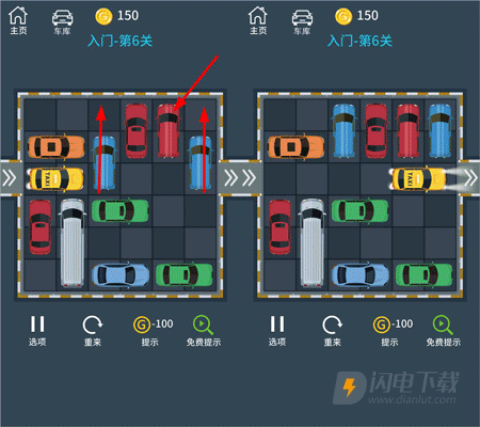Image resolution: width=480 pixels, height=427 pixels.
Task: Restart level using left panel retry icon
Action: (x=93, y=331)
